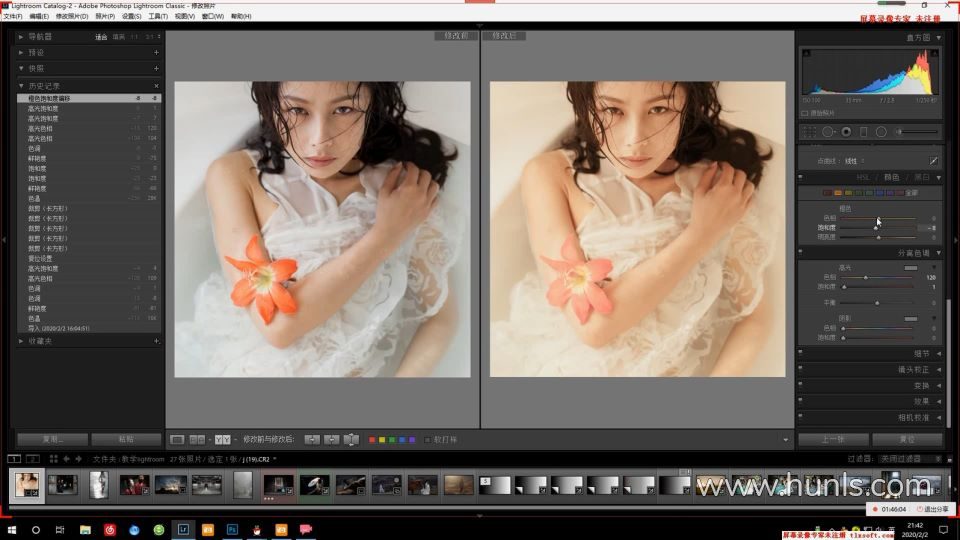Select the latest history step at list top
The width and height of the screenshot is (960, 540).
(89, 99)
